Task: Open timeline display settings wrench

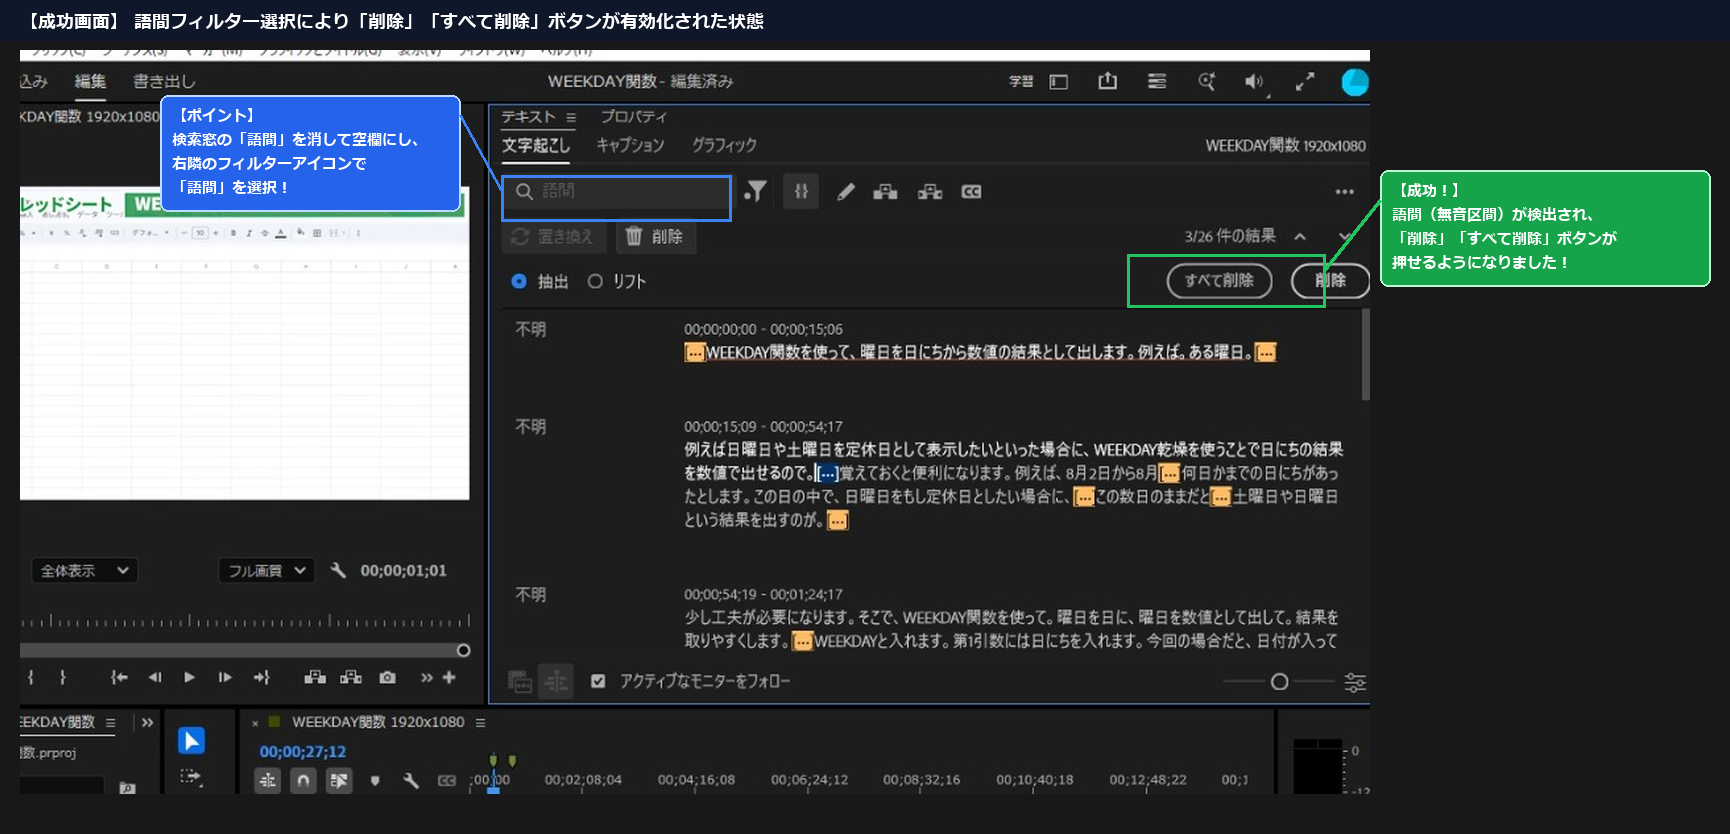Action: [x=411, y=781]
